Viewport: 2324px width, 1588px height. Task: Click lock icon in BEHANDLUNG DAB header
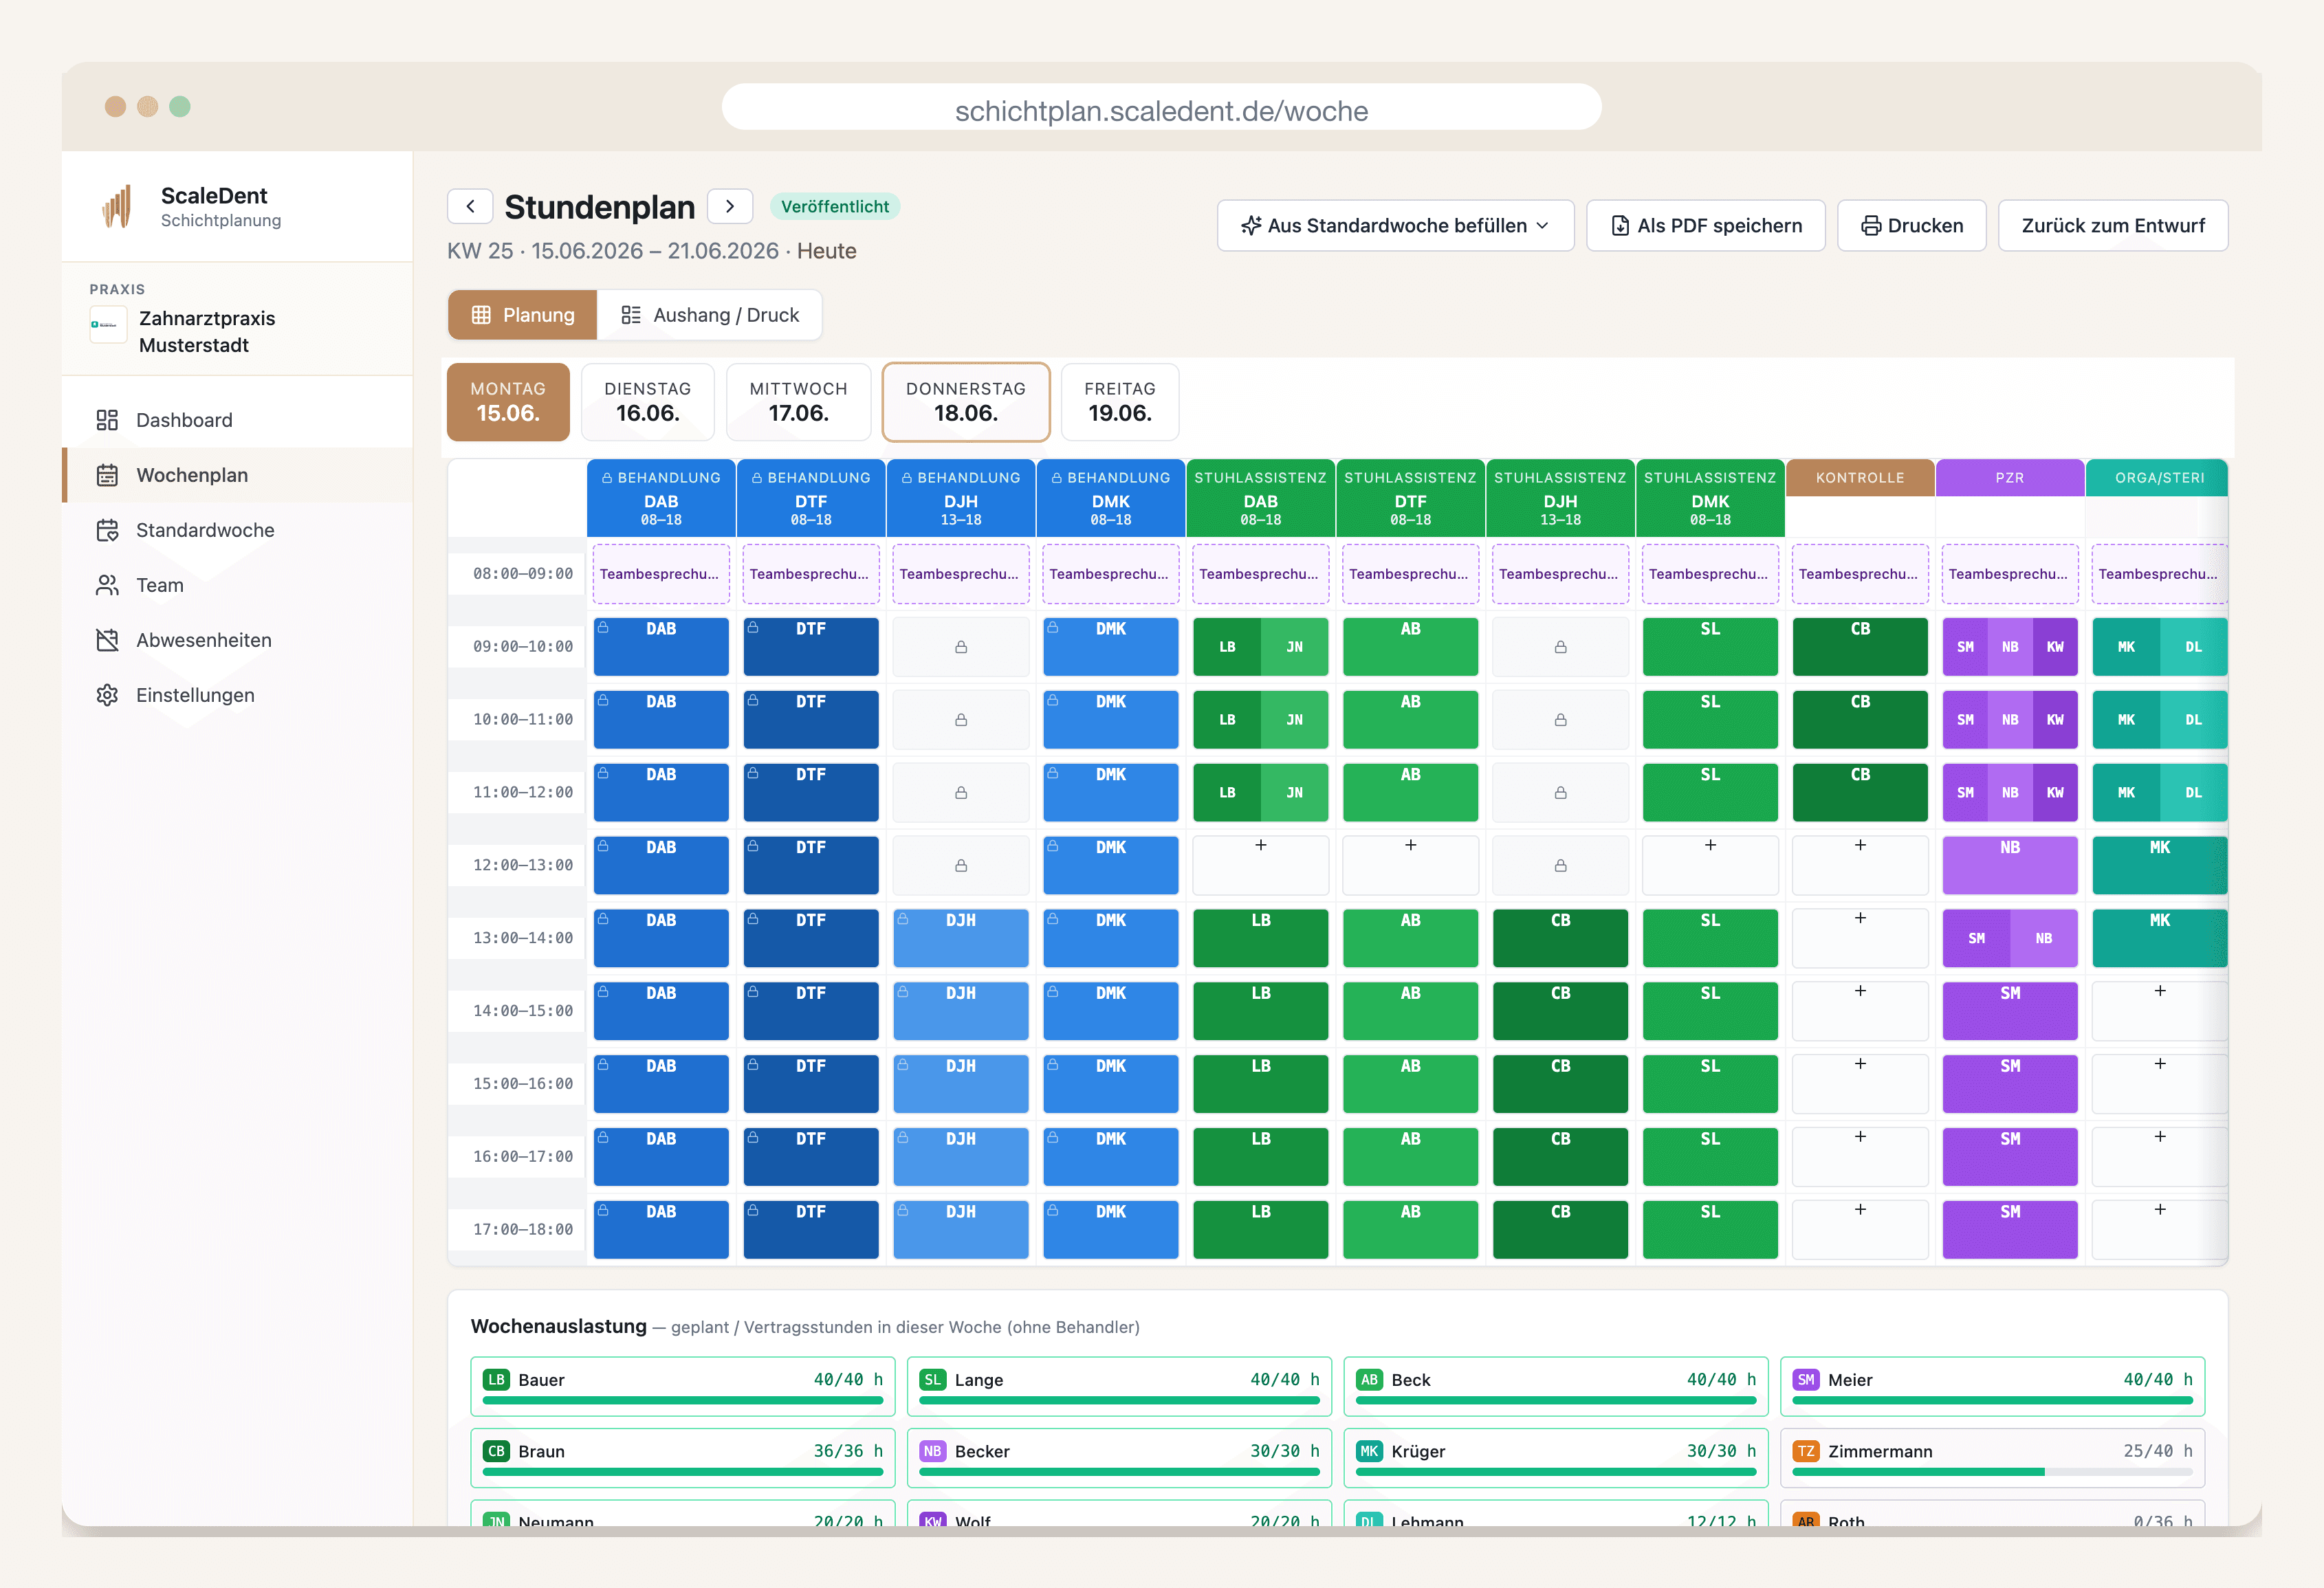pos(607,478)
